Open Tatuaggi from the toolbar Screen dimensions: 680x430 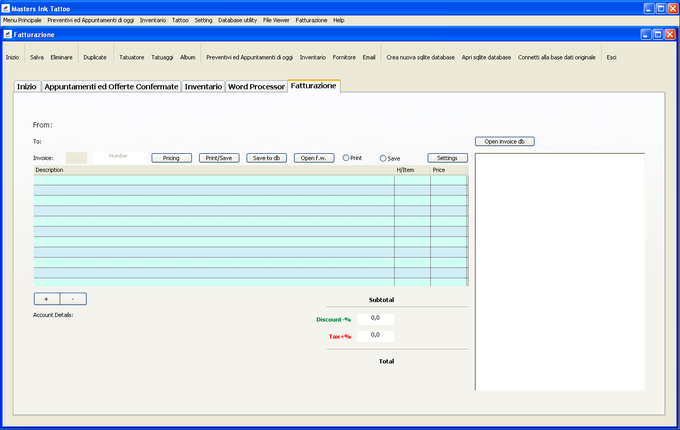point(162,57)
